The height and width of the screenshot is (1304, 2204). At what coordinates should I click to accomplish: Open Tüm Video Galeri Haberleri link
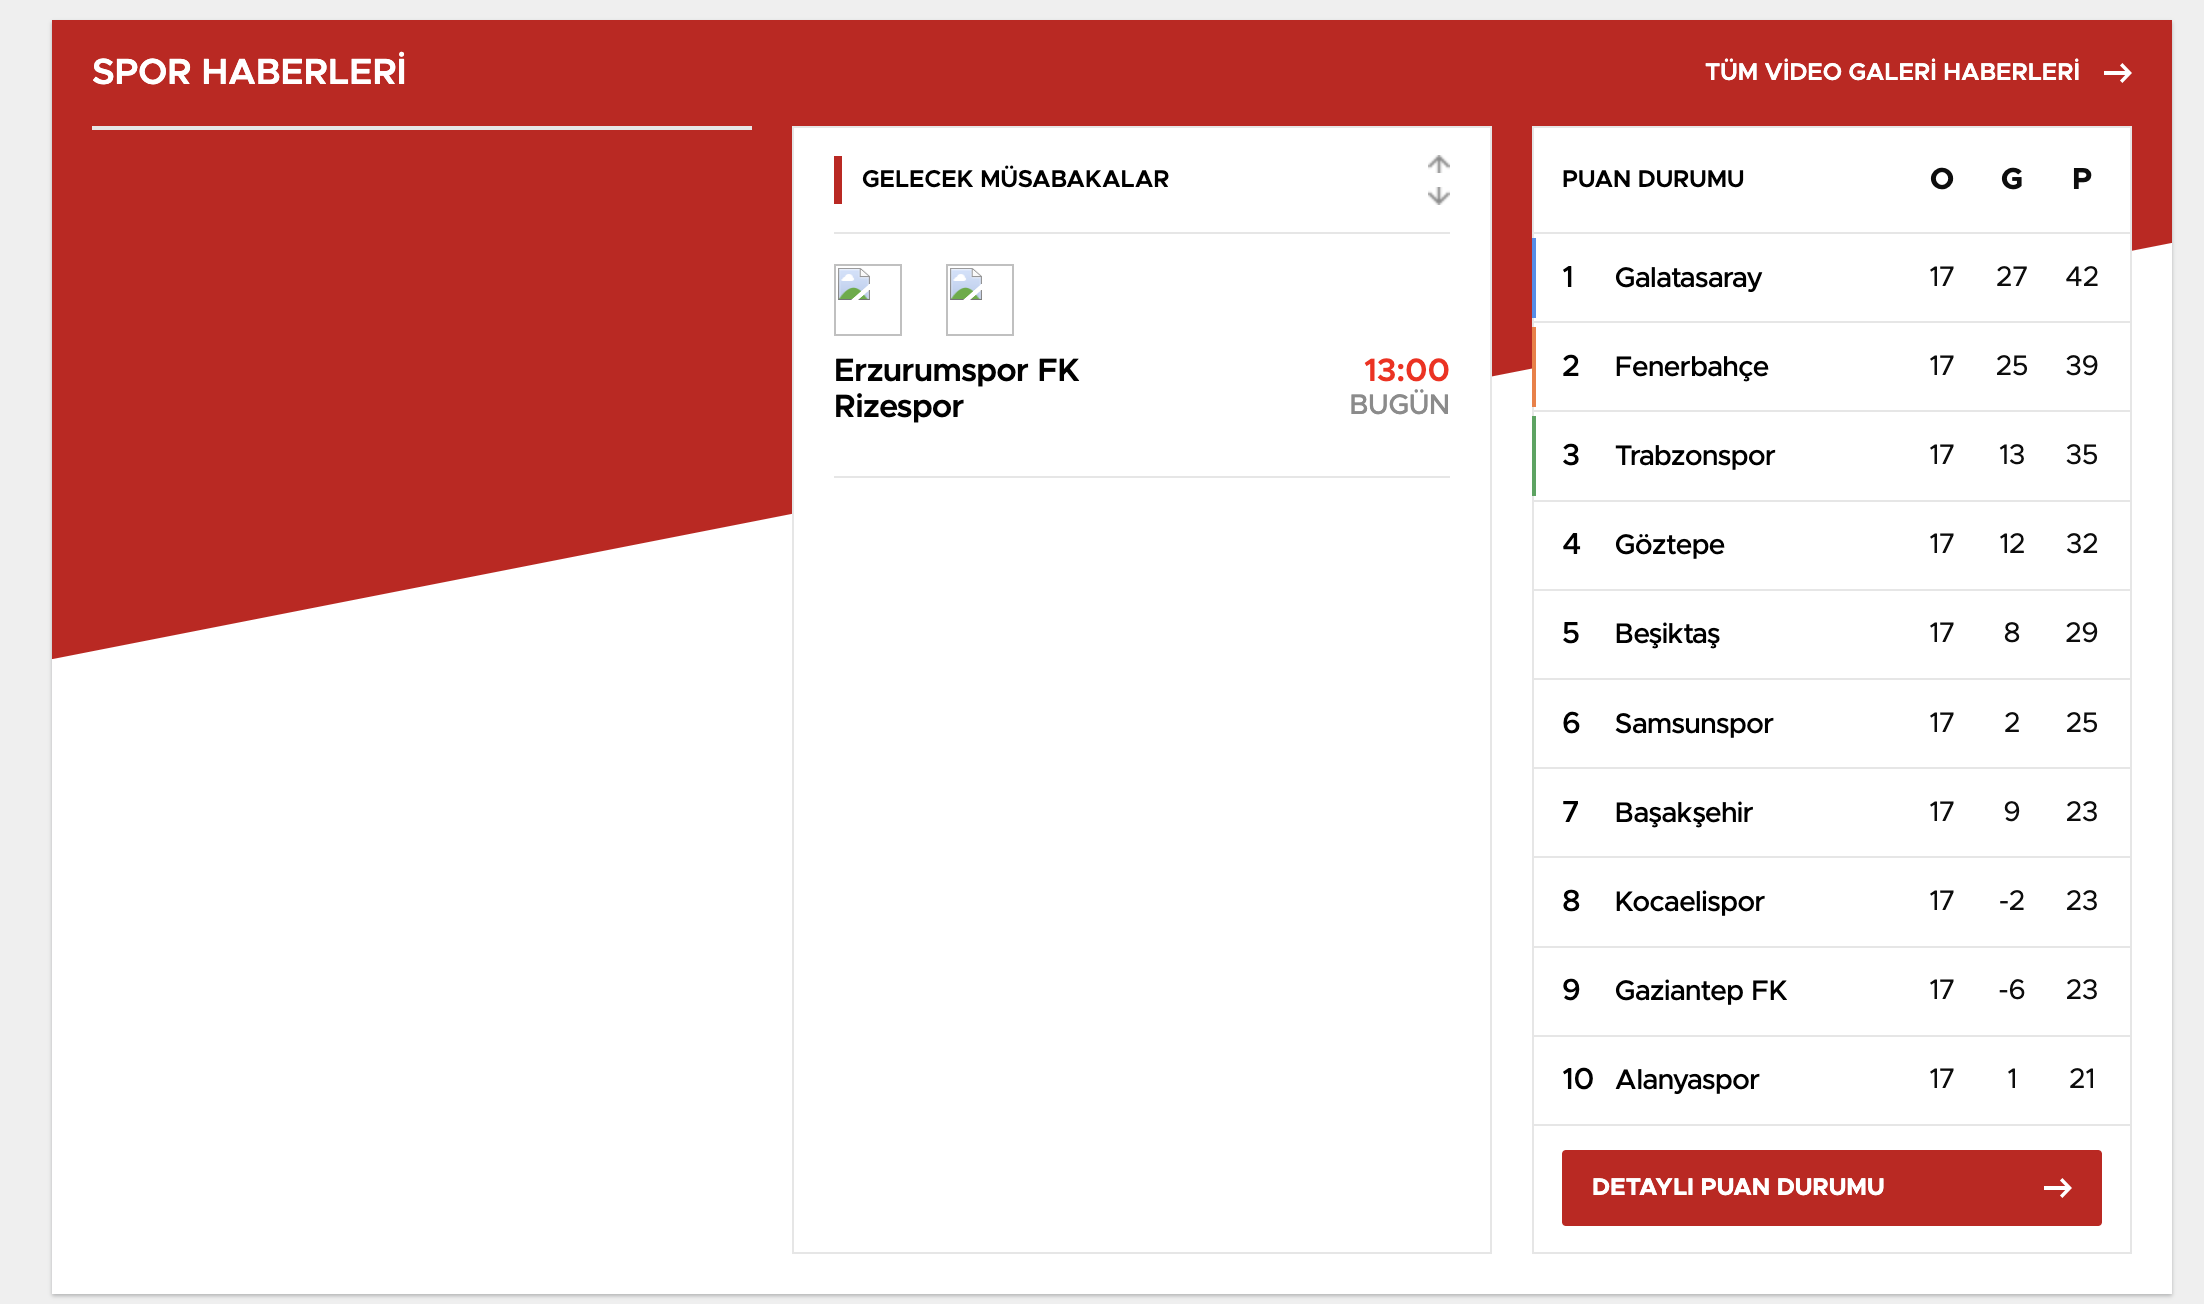[x=1892, y=72]
